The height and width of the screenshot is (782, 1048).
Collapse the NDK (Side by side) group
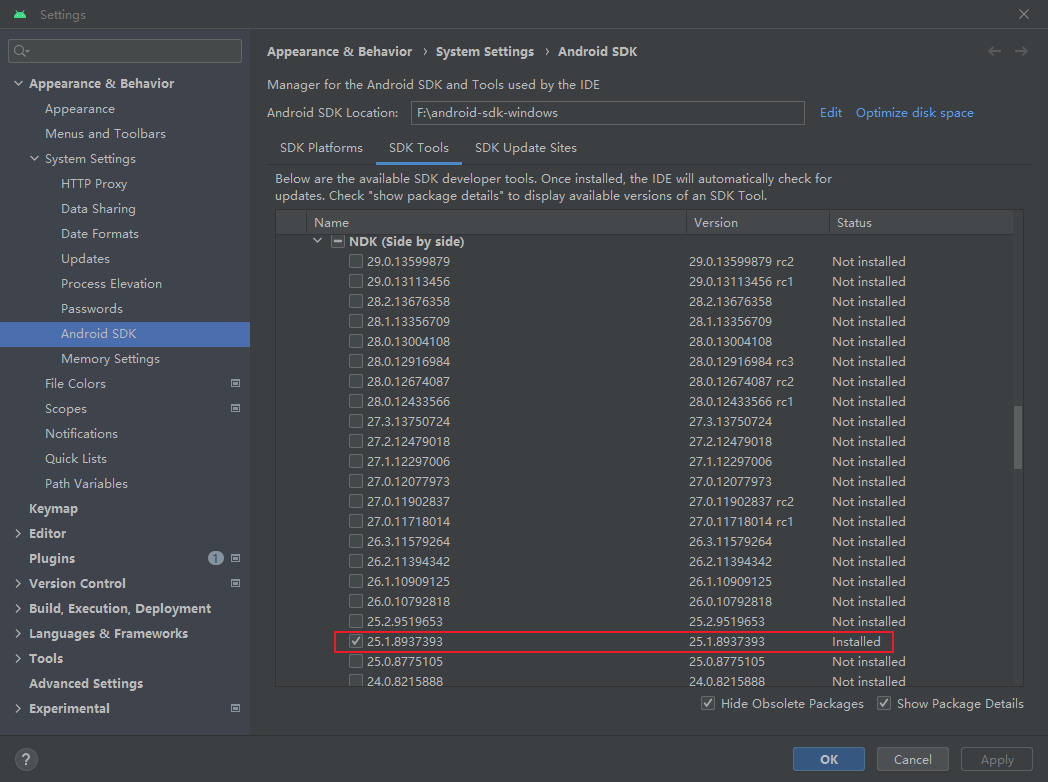pos(318,241)
